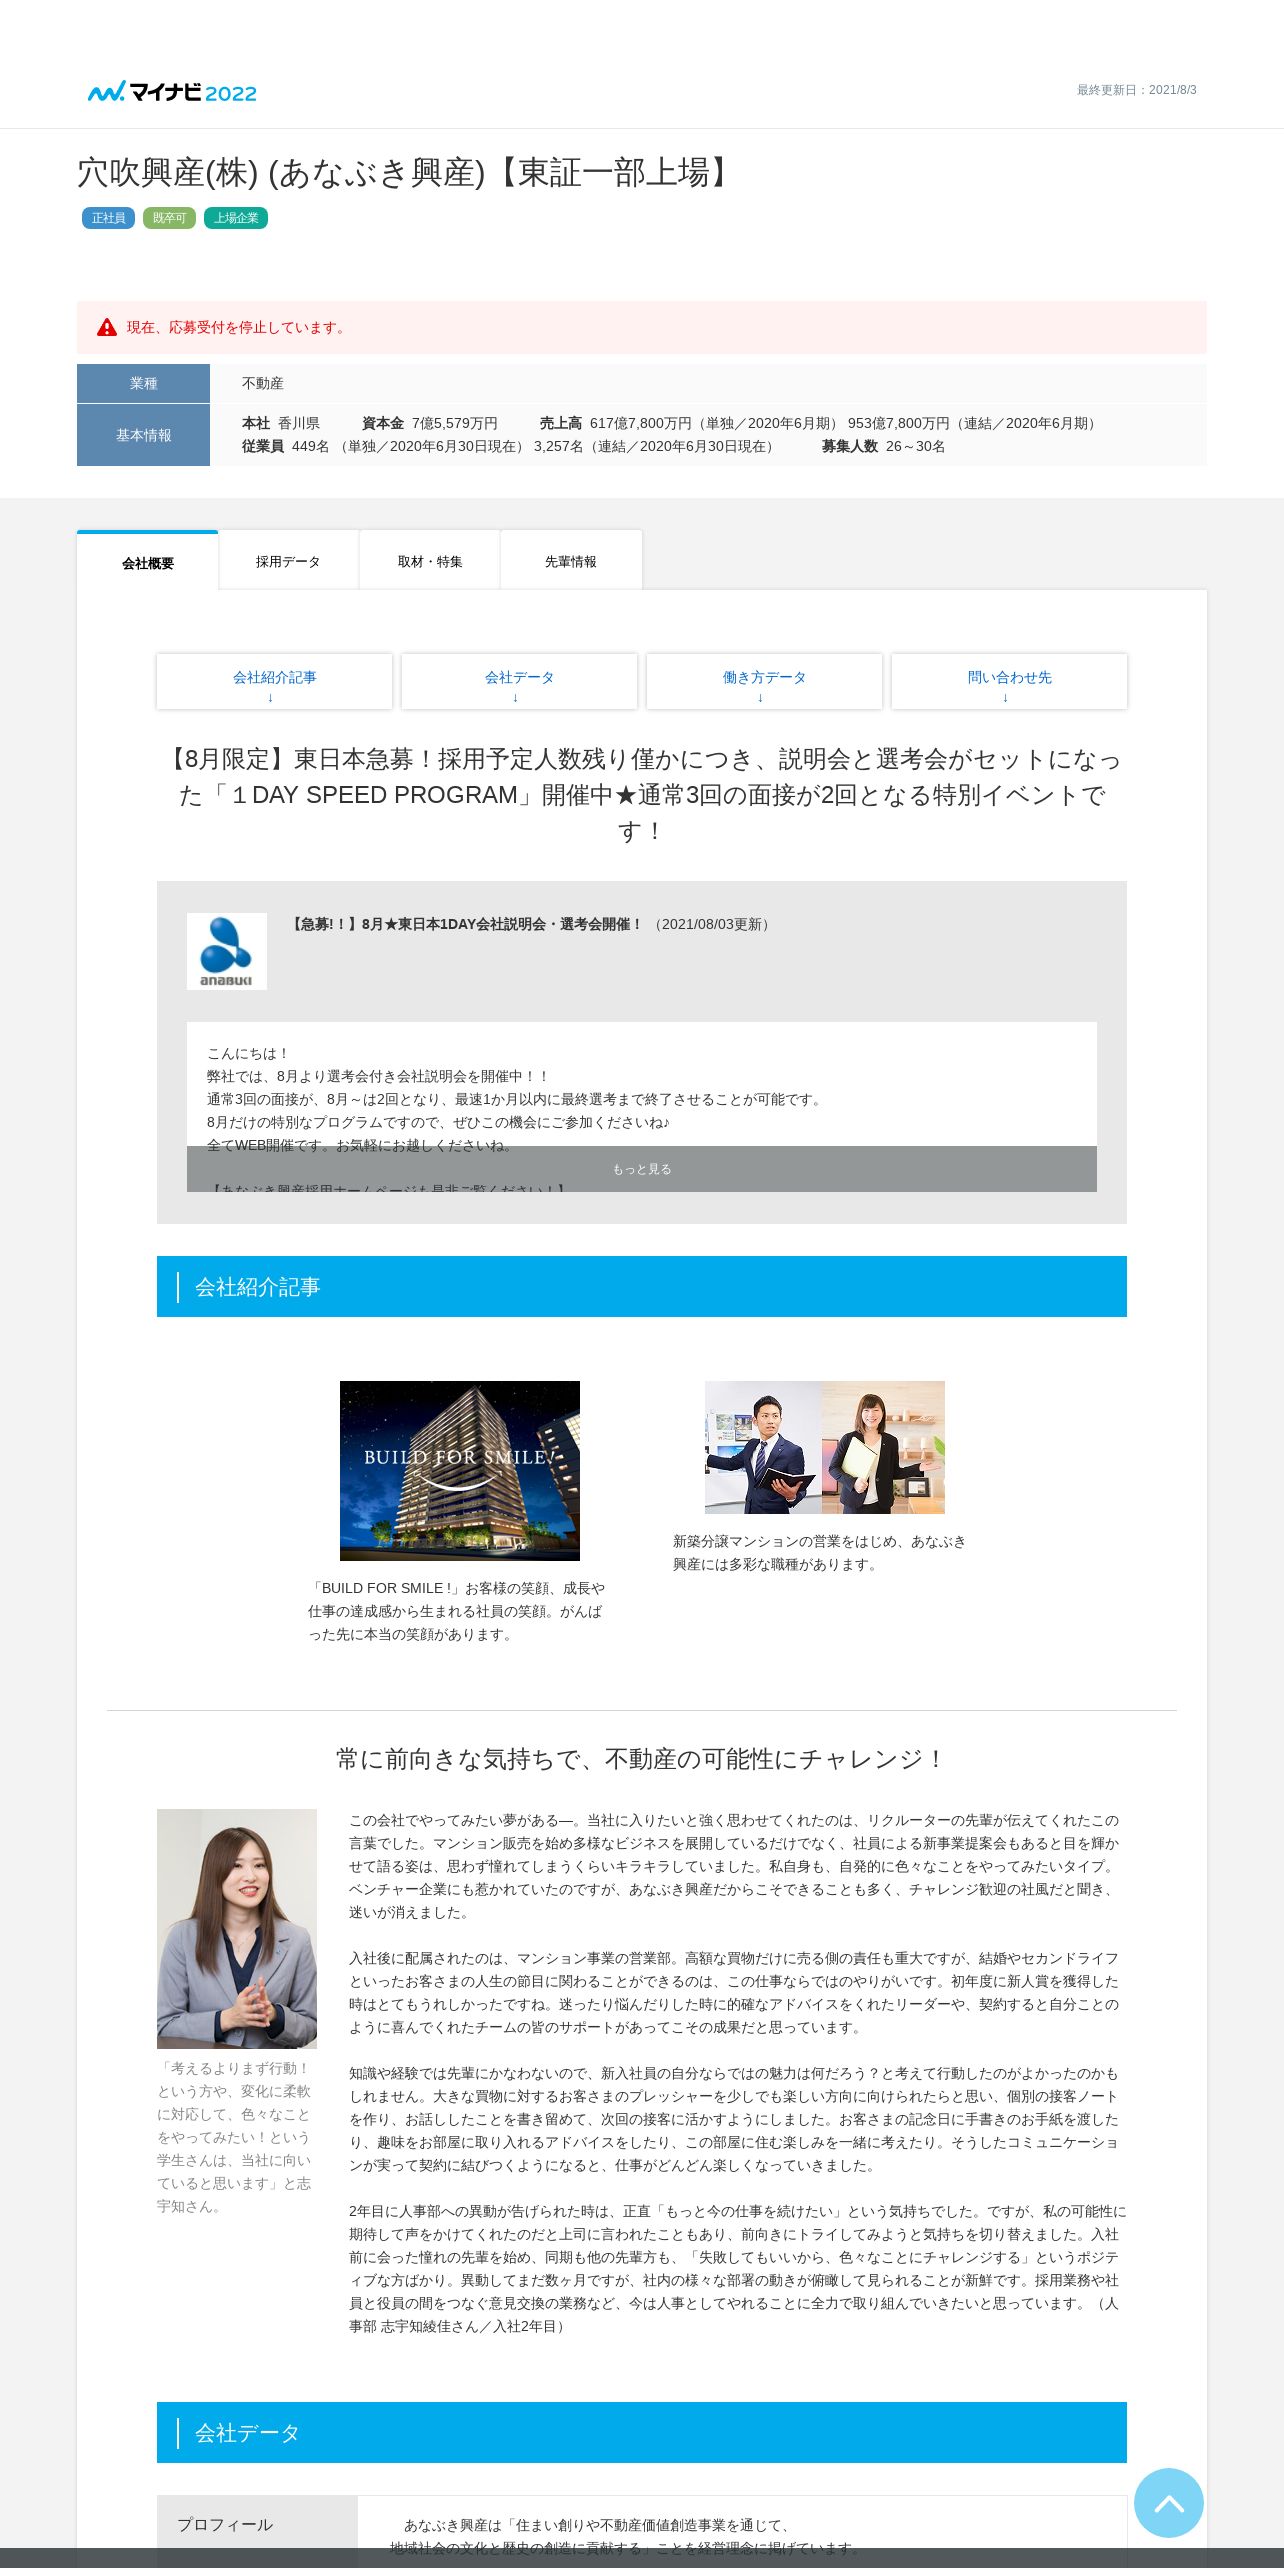Image resolution: width=1284 pixels, height=2568 pixels.
Task: Open the 採用データ tab
Action: point(288,561)
